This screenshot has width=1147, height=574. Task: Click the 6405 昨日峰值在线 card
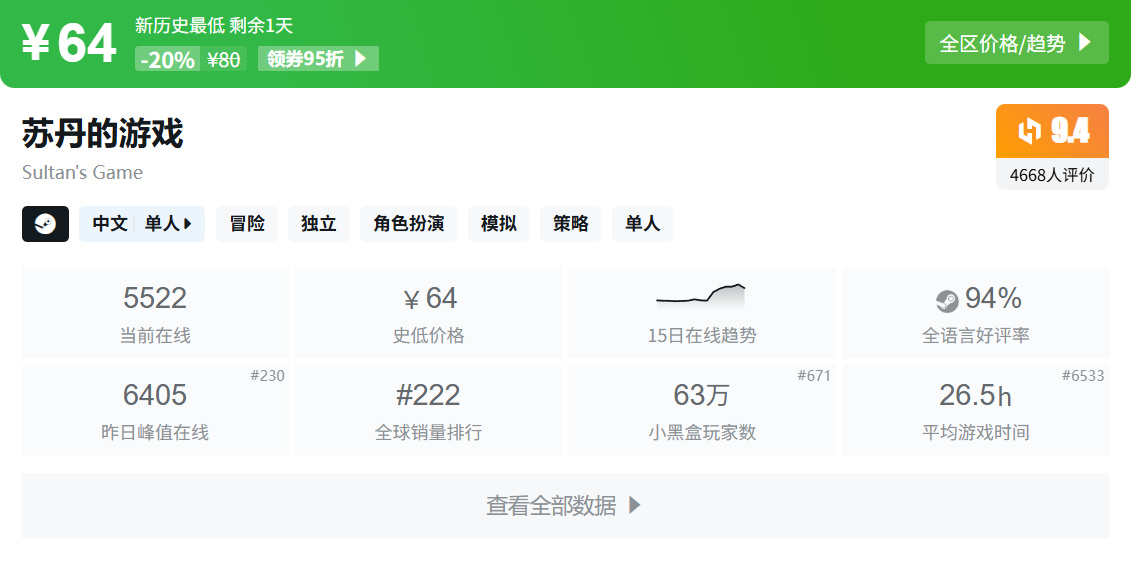click(155, 410)
